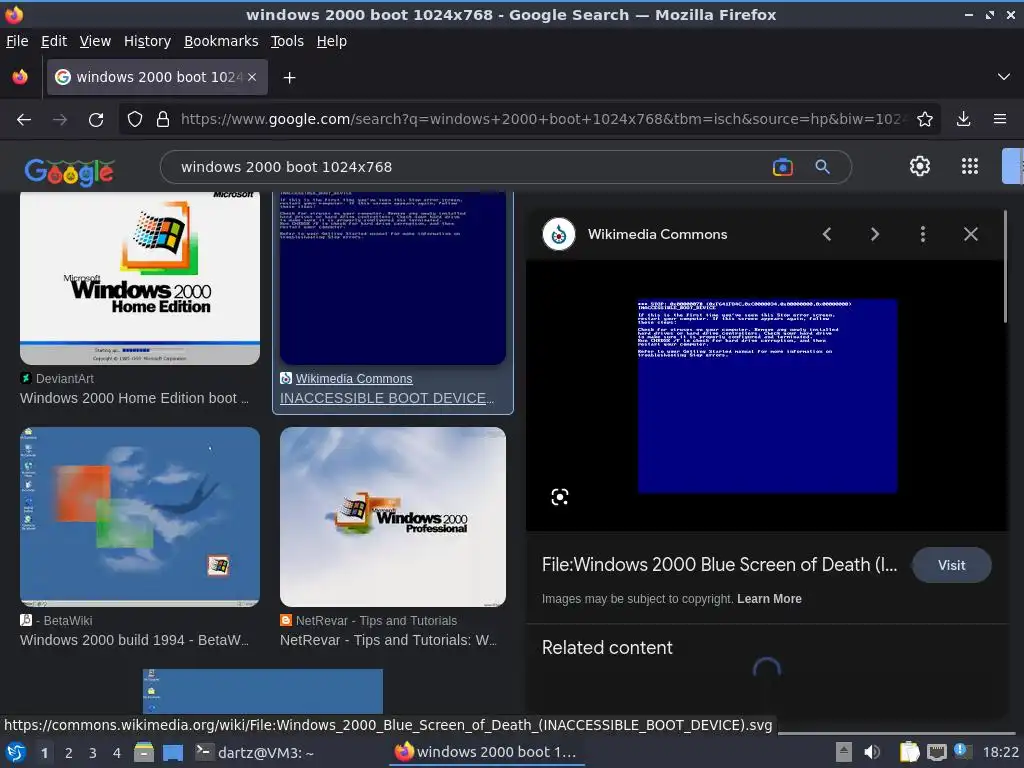Open the Firefox downloads panel
This screenshot has height=768, width=1024.
(x=963, y=119)
